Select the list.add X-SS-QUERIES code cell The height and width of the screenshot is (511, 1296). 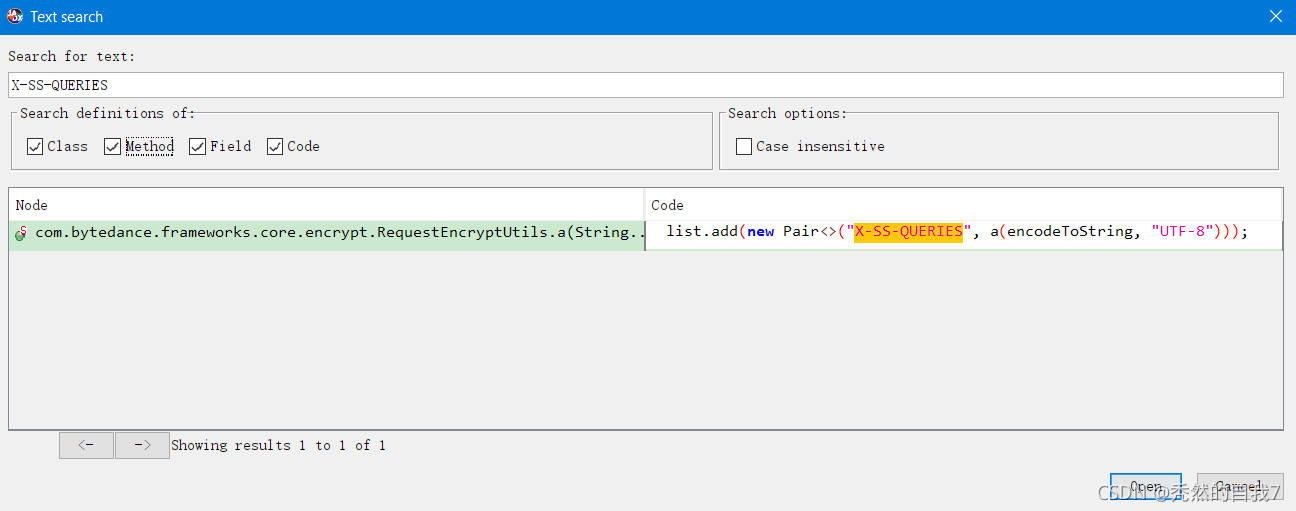964,233
